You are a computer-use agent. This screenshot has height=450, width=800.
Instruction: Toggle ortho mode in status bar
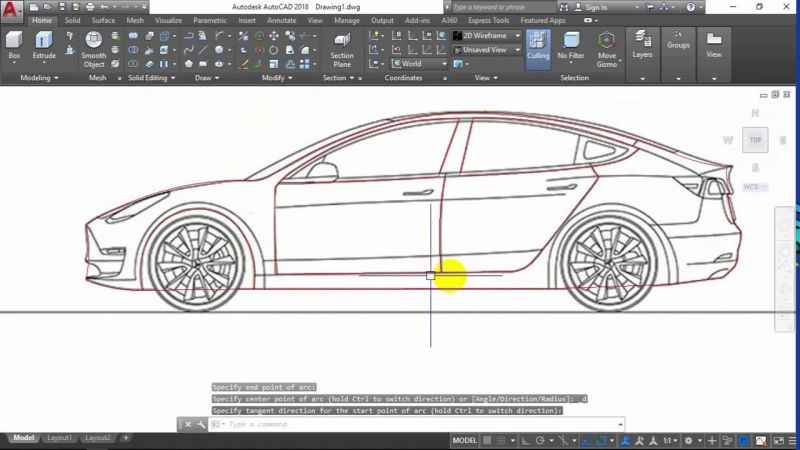[x=526, y=440]
